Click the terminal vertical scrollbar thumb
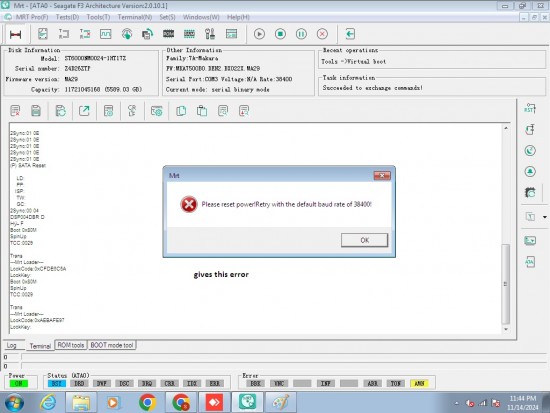The height and width of the screenshot is (413, 550). [505, 284]
